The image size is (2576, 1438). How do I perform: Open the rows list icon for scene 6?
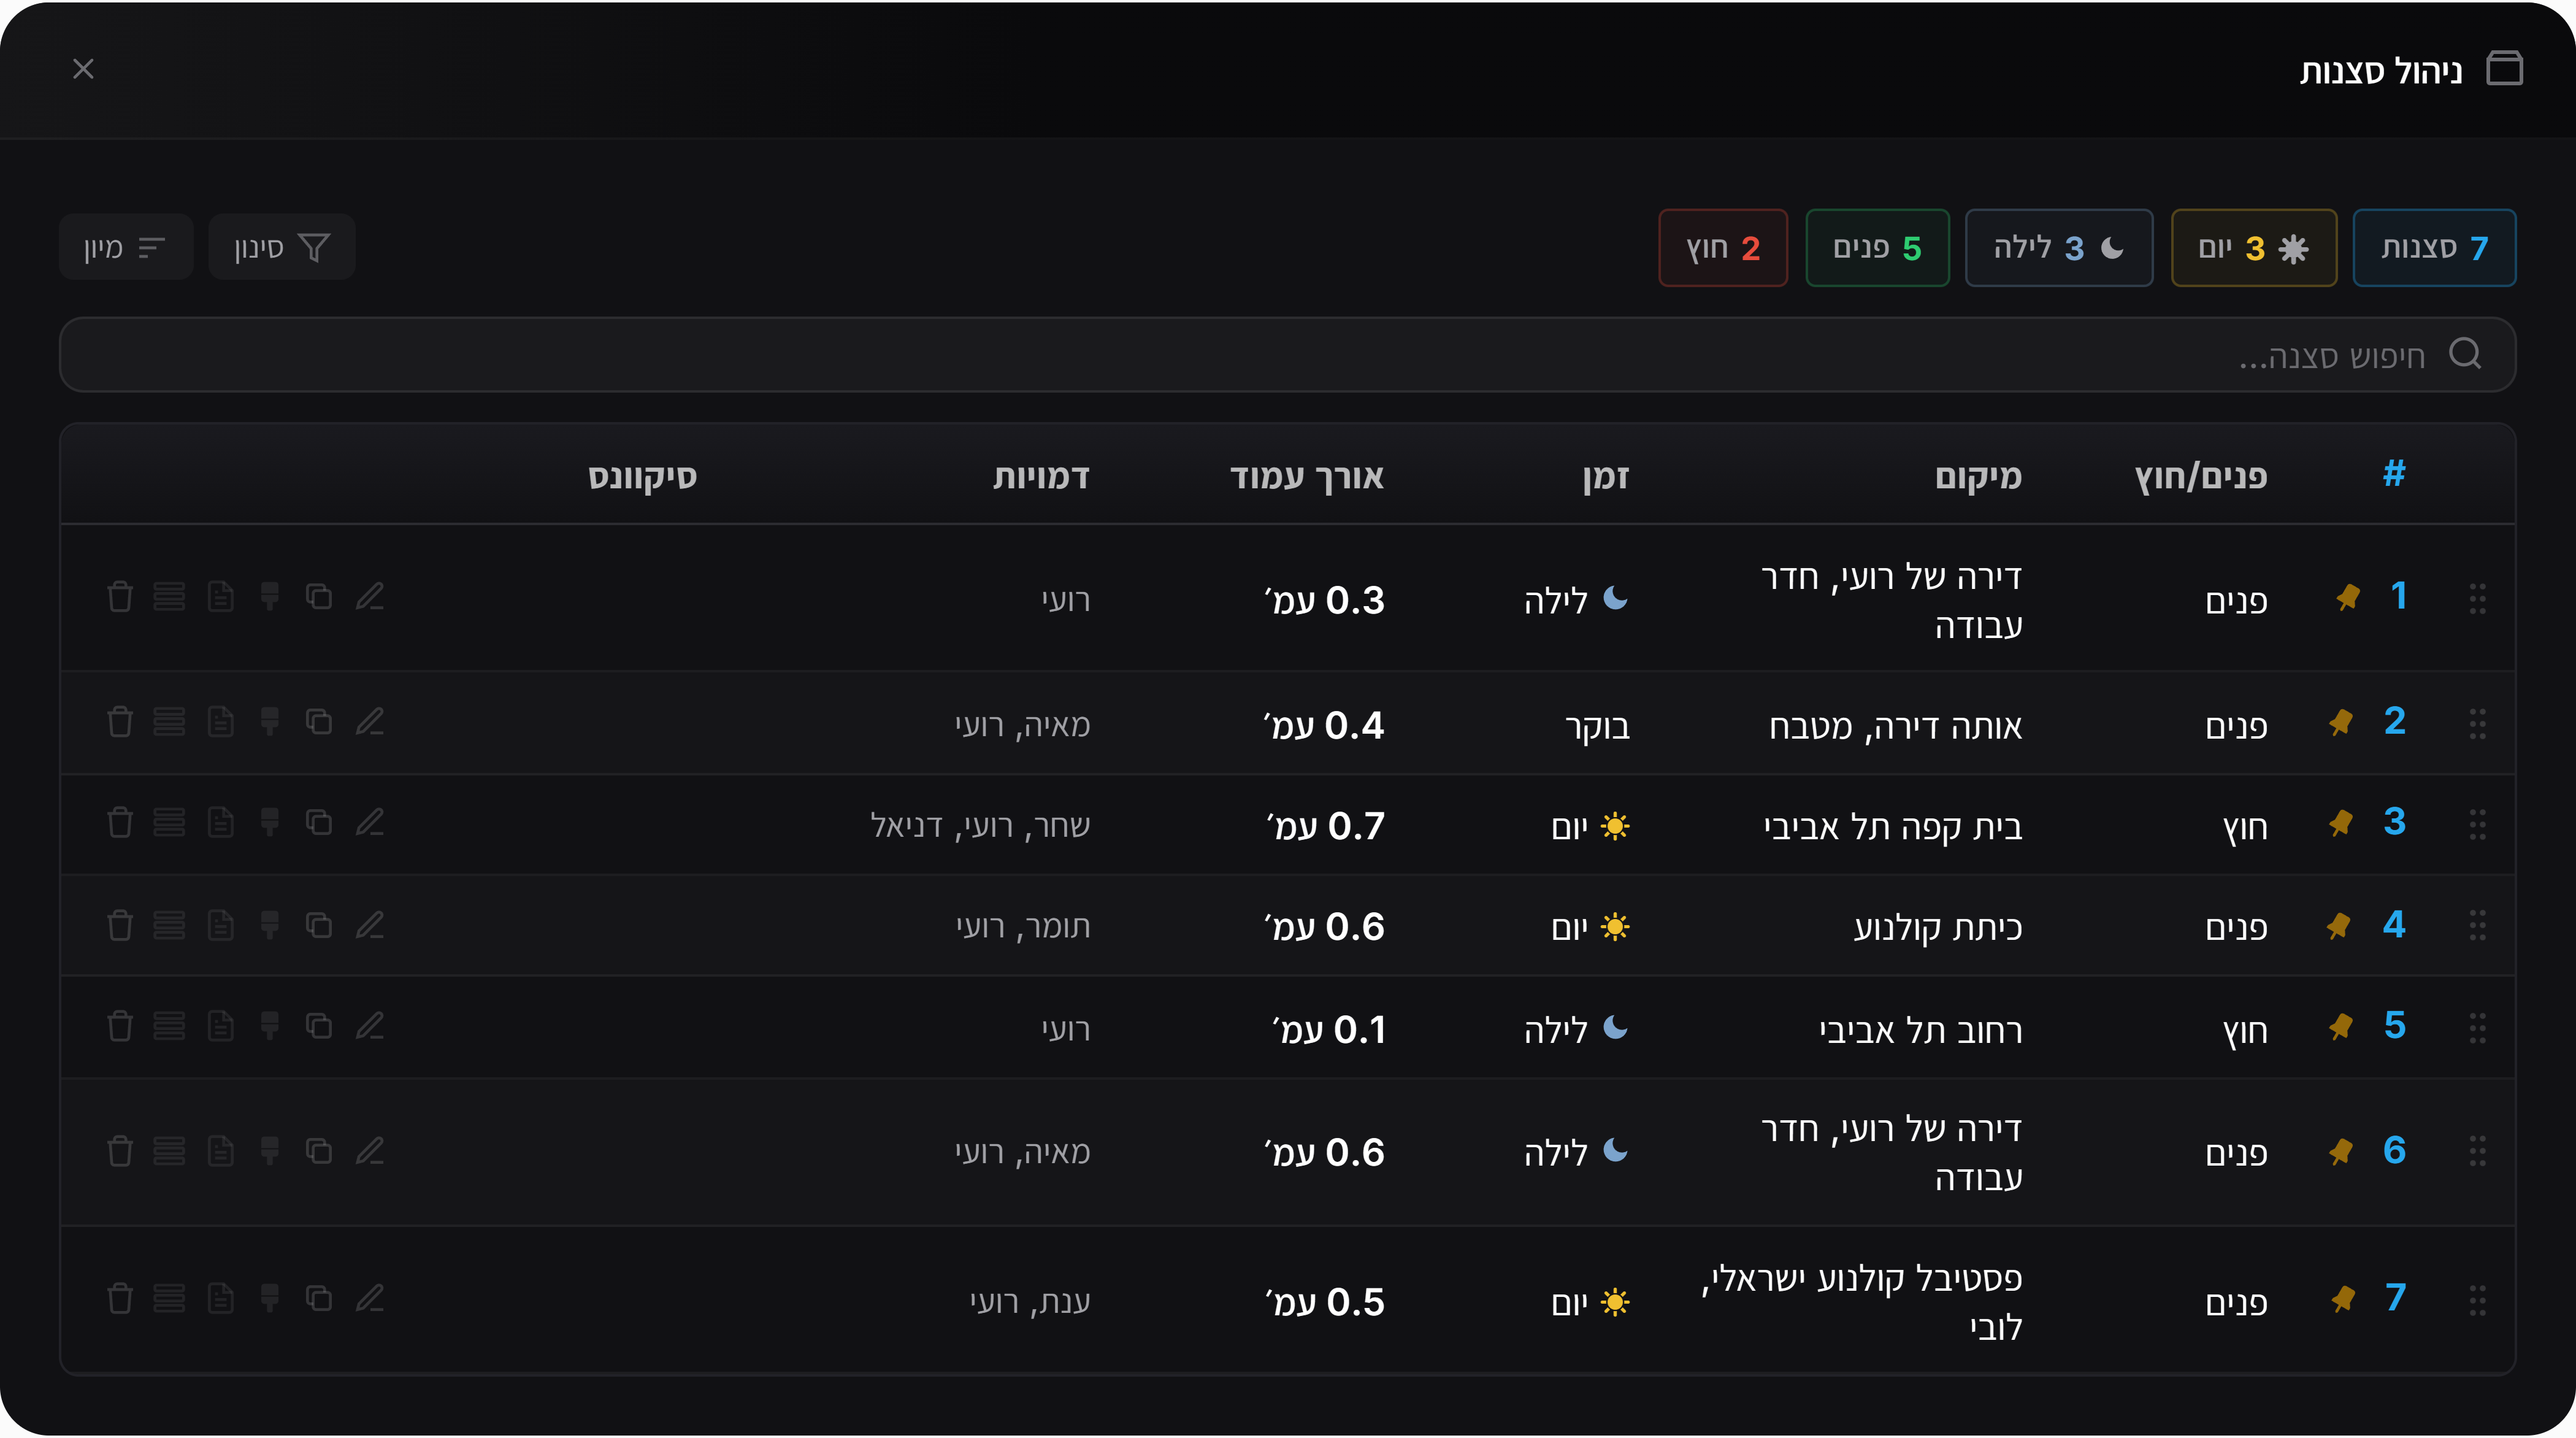coord(169,1152)
